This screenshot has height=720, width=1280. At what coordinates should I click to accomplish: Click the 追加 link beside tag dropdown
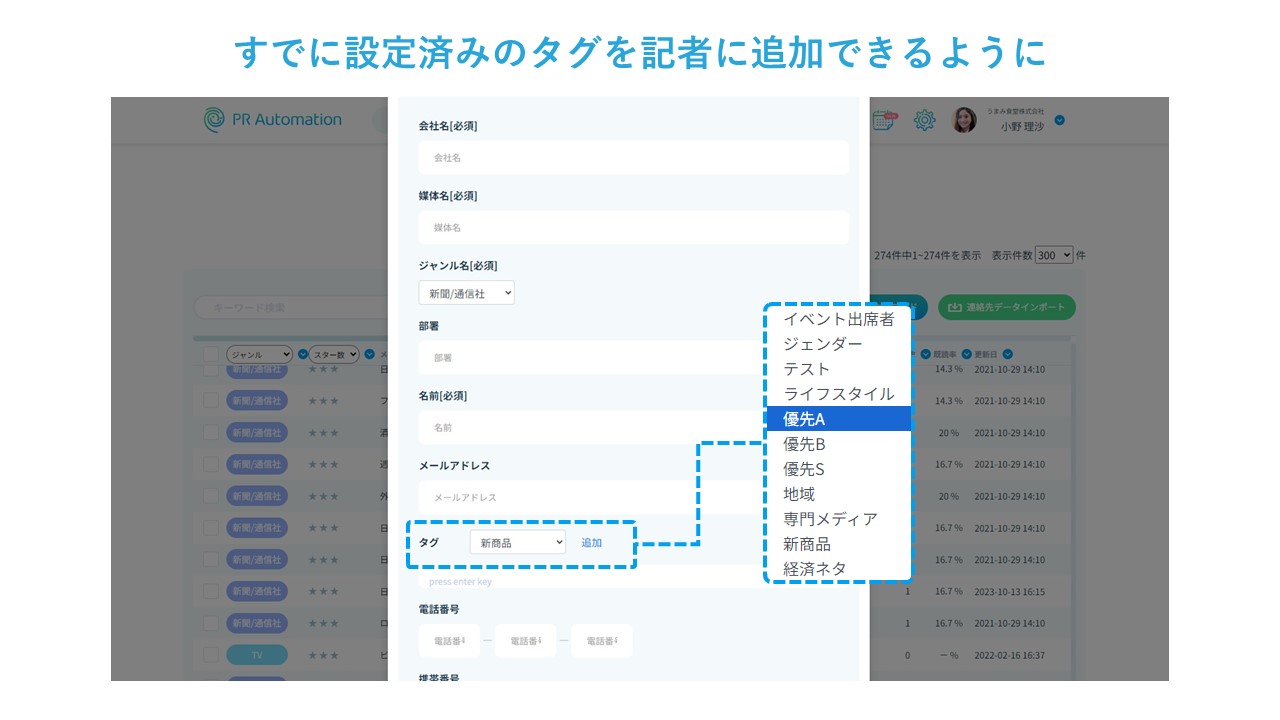point(592,543)
